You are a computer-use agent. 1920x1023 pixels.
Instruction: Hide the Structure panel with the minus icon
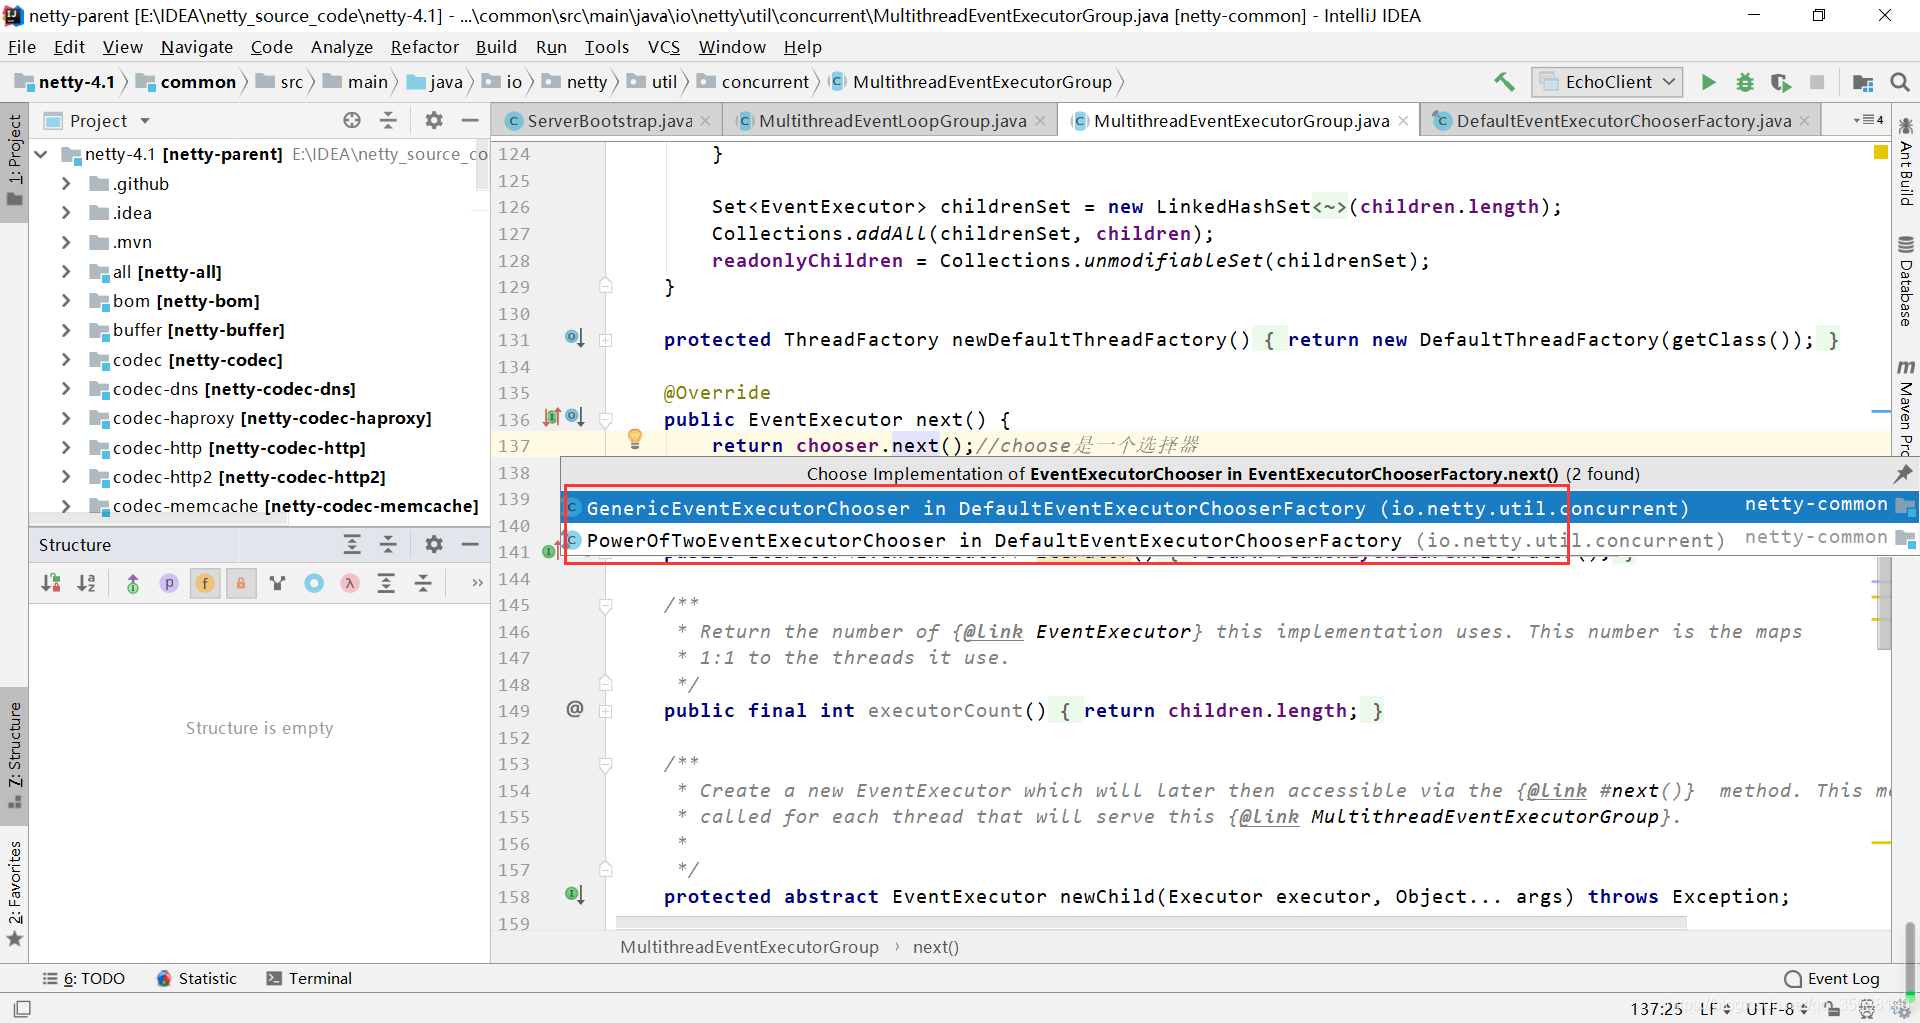click(470, 544)
